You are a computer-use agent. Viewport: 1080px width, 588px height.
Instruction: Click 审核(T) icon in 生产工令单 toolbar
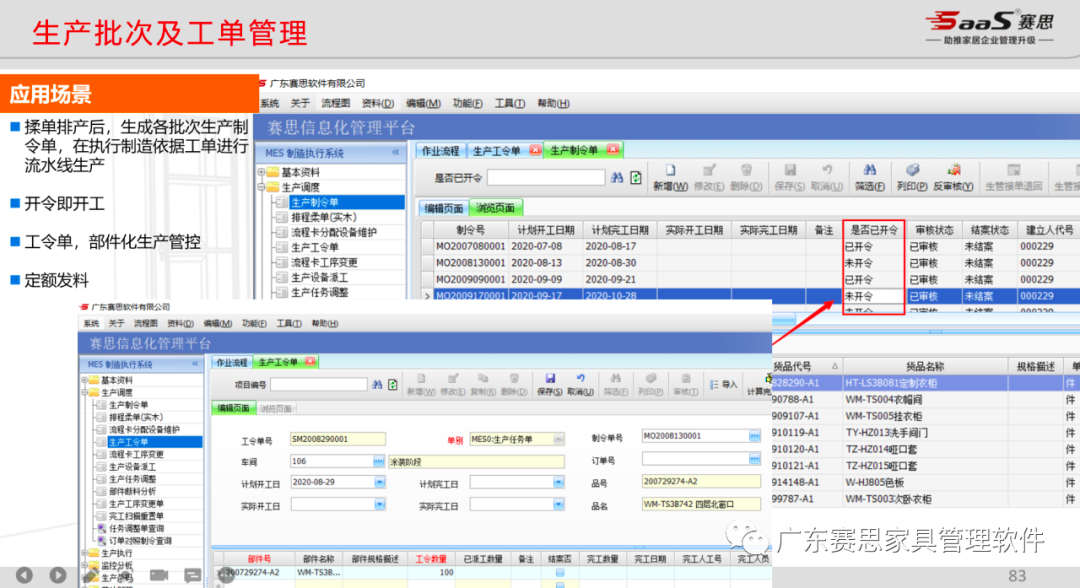coord(685,379)
